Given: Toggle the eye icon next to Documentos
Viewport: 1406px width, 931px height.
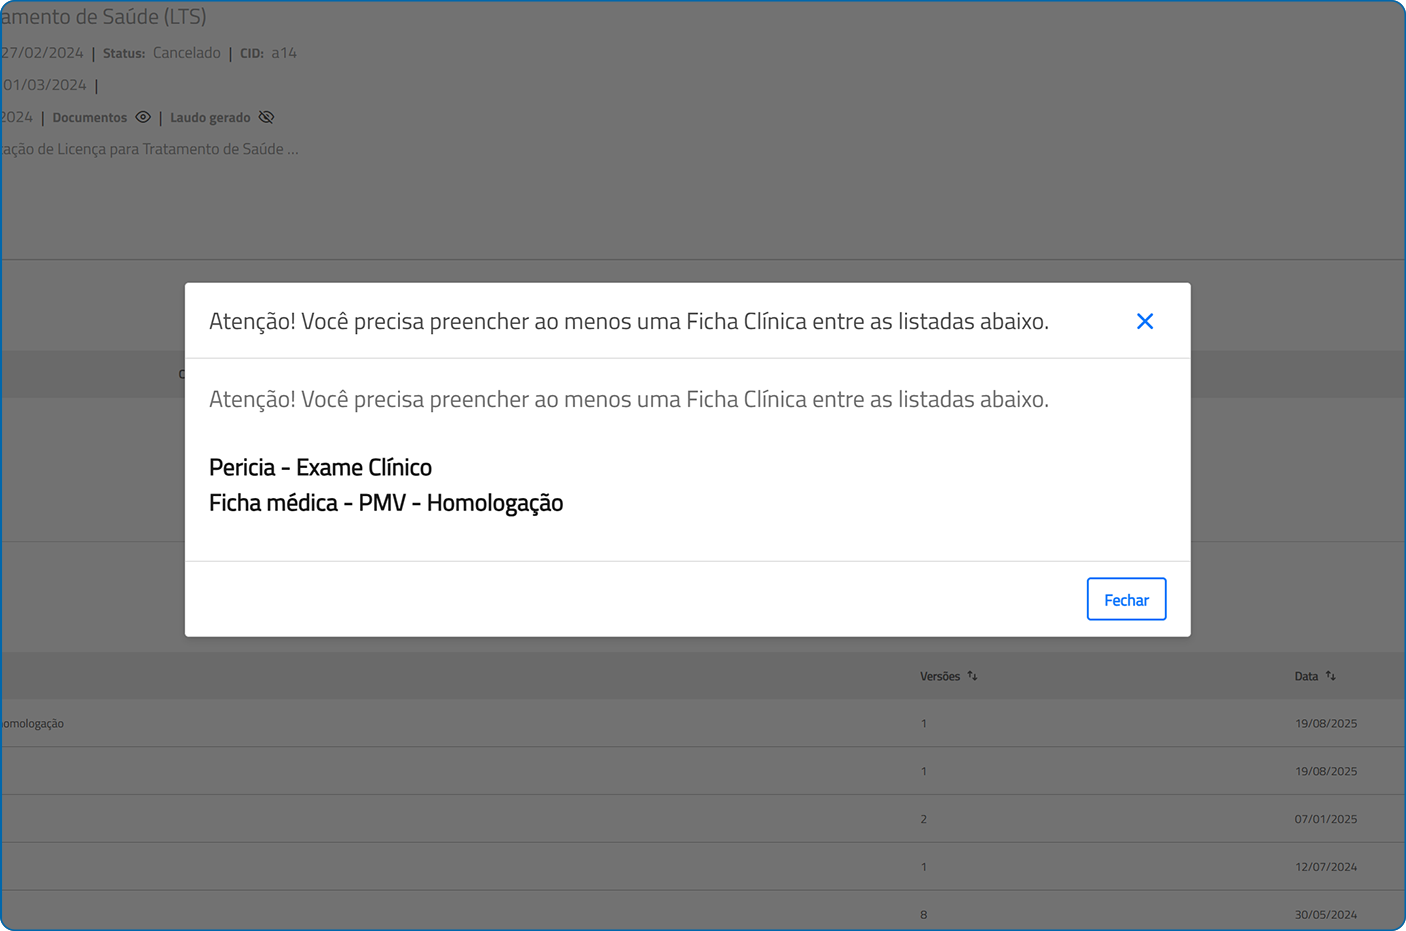Looking at the screenshot, I should [x=143, y=117].
